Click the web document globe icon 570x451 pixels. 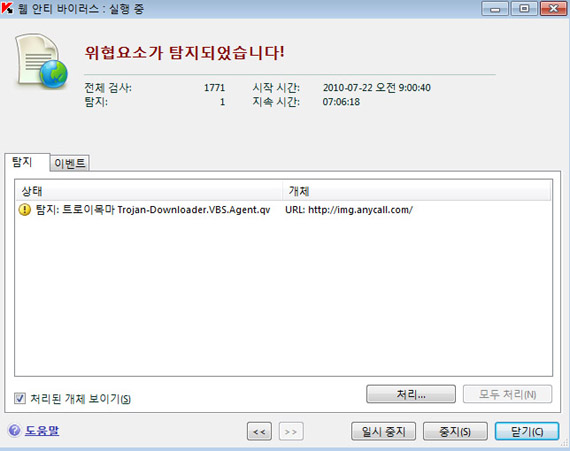41,61
